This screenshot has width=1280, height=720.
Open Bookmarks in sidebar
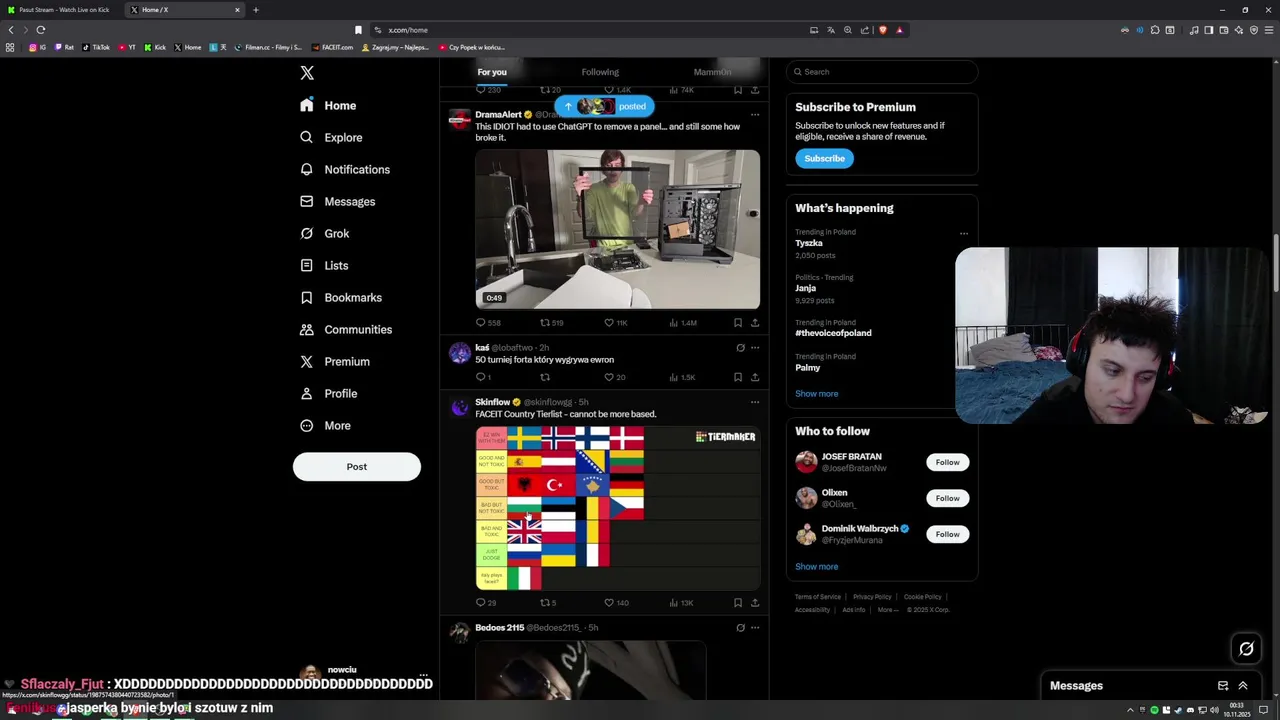pos(341,297)
